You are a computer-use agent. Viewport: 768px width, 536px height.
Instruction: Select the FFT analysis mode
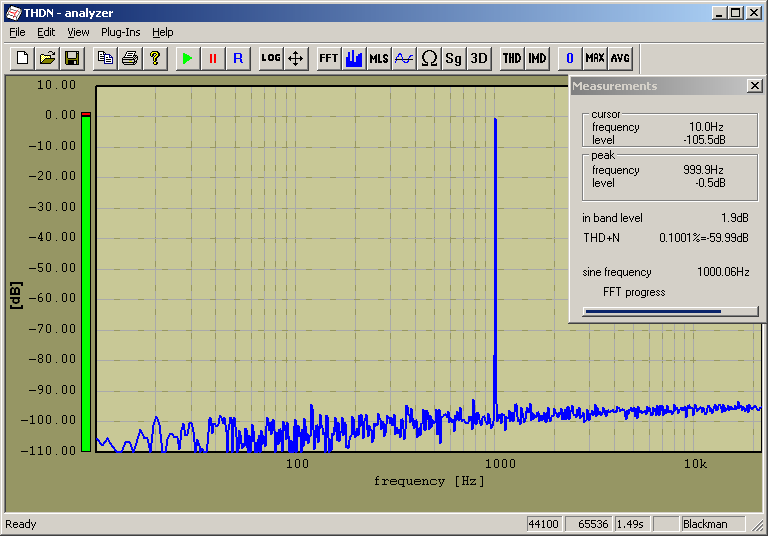point(329,58)
